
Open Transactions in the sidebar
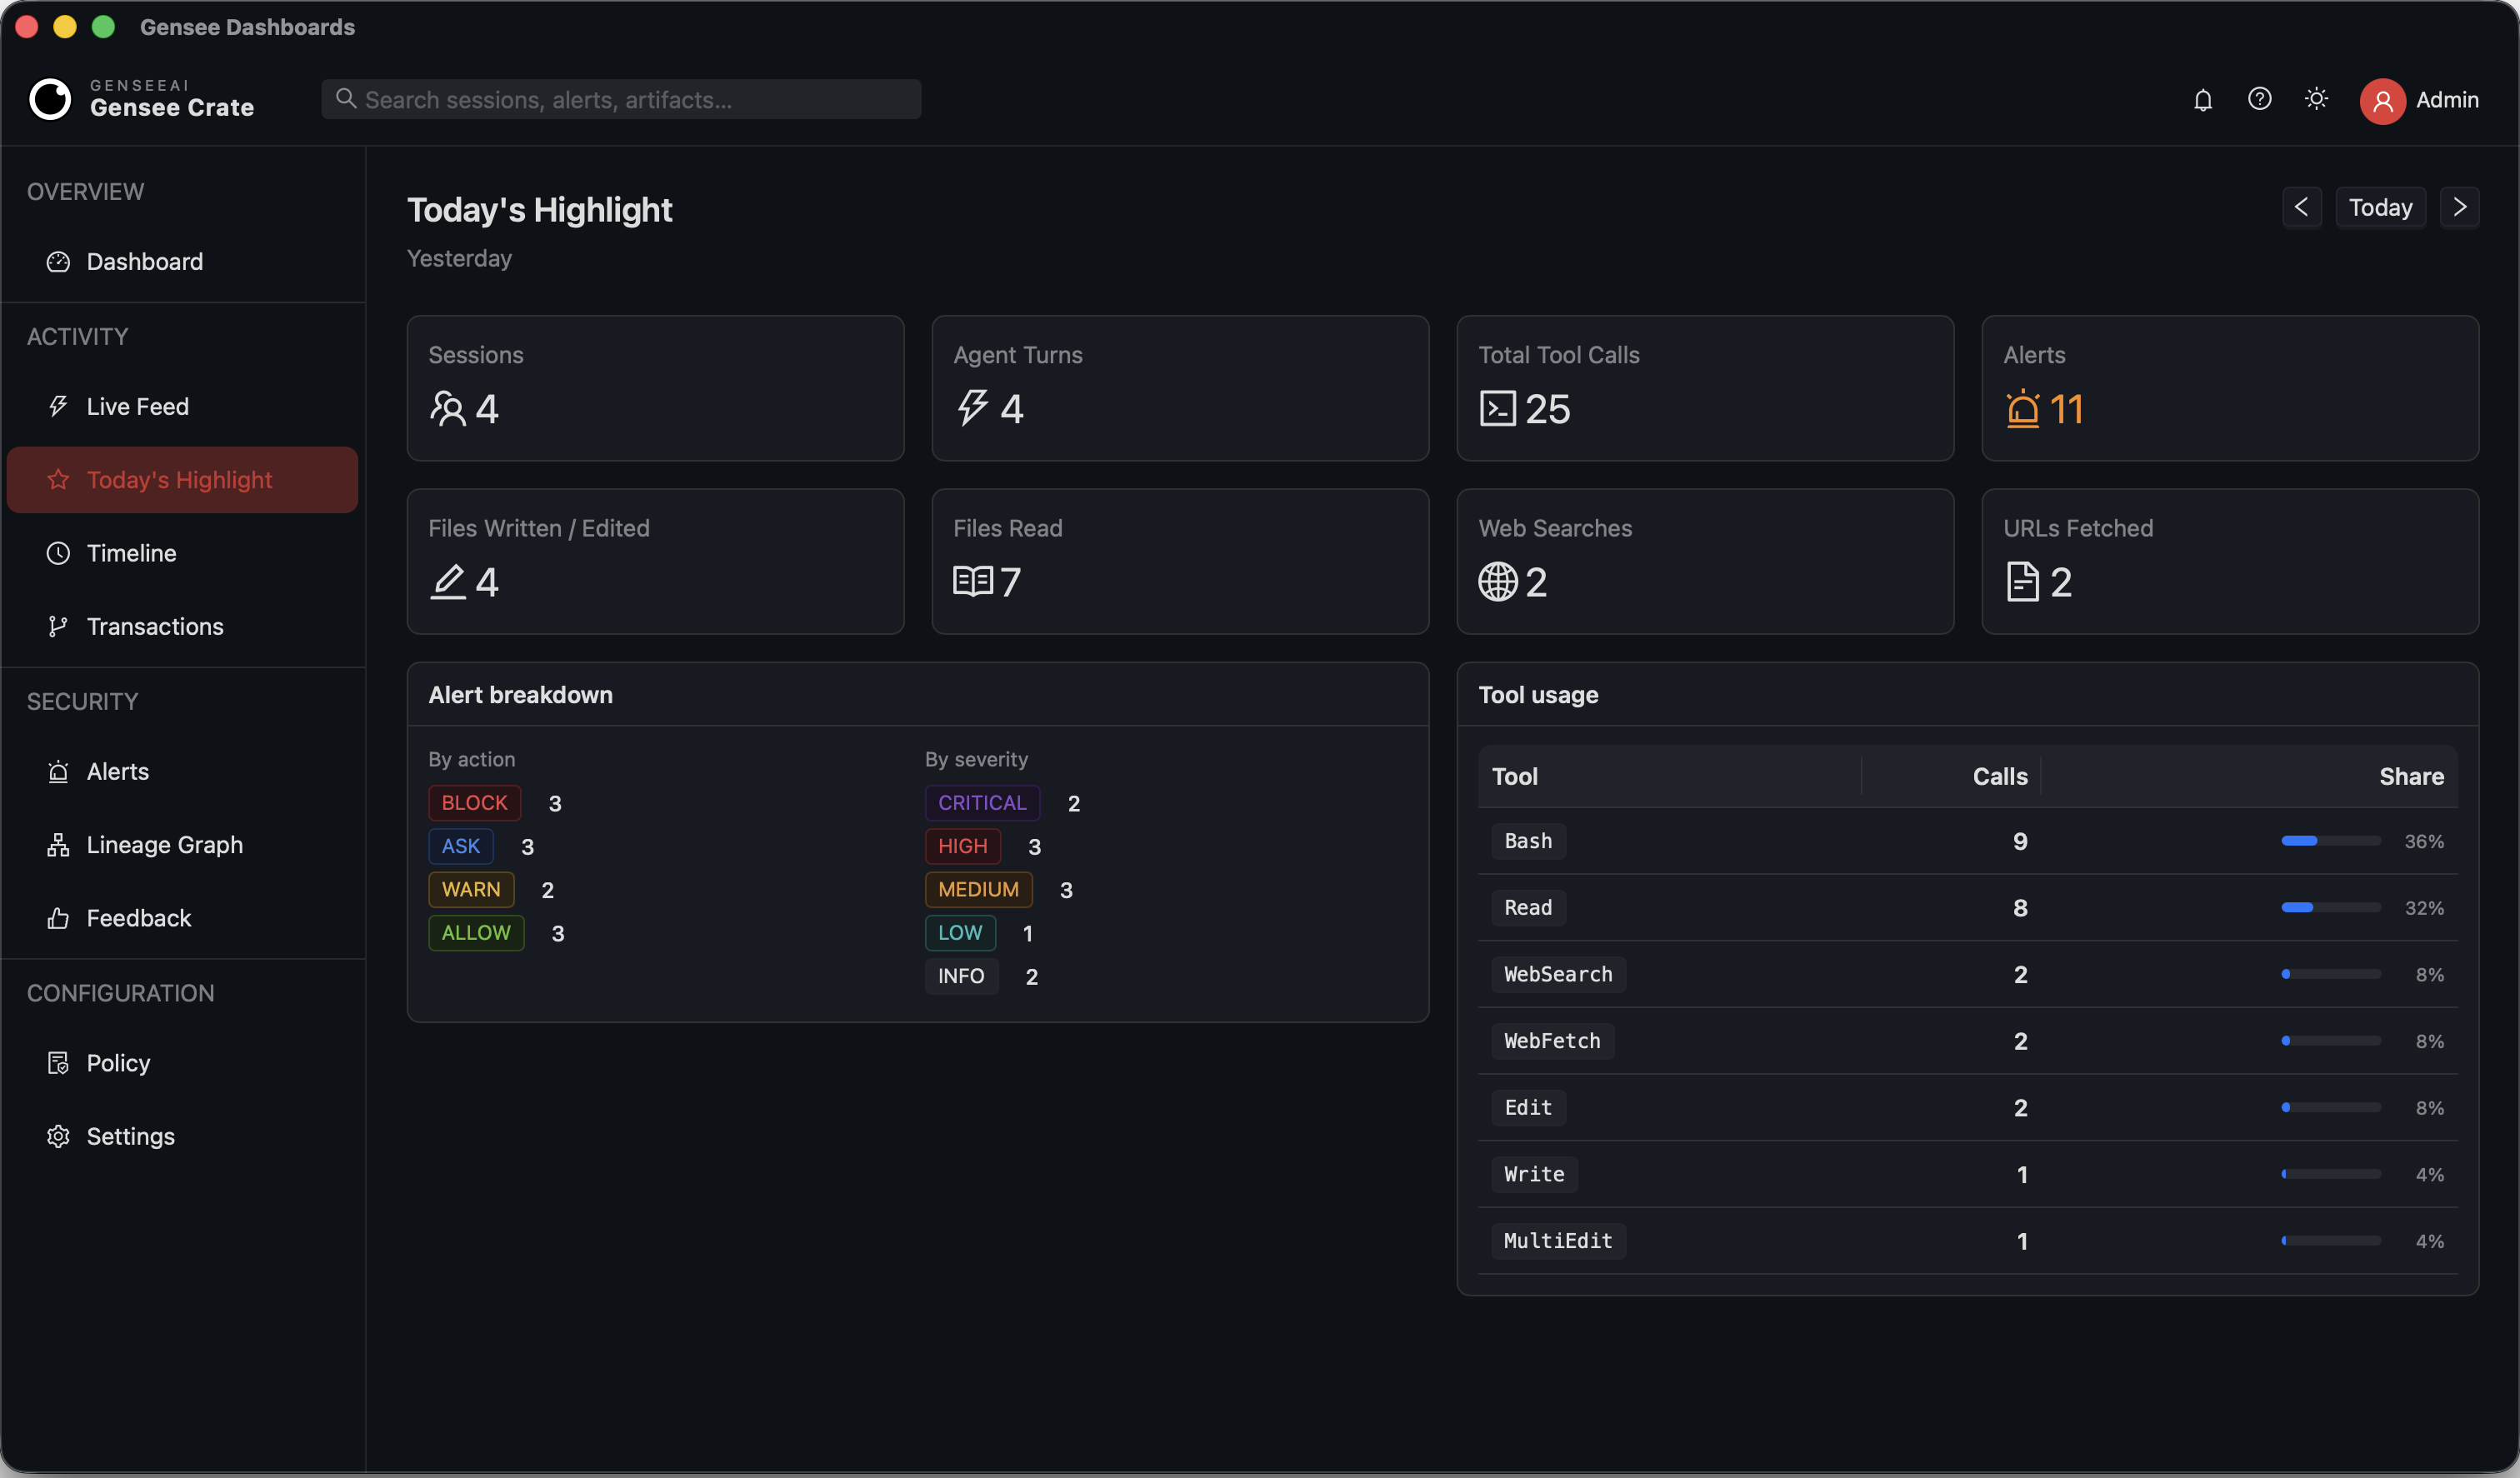(183, 626)
